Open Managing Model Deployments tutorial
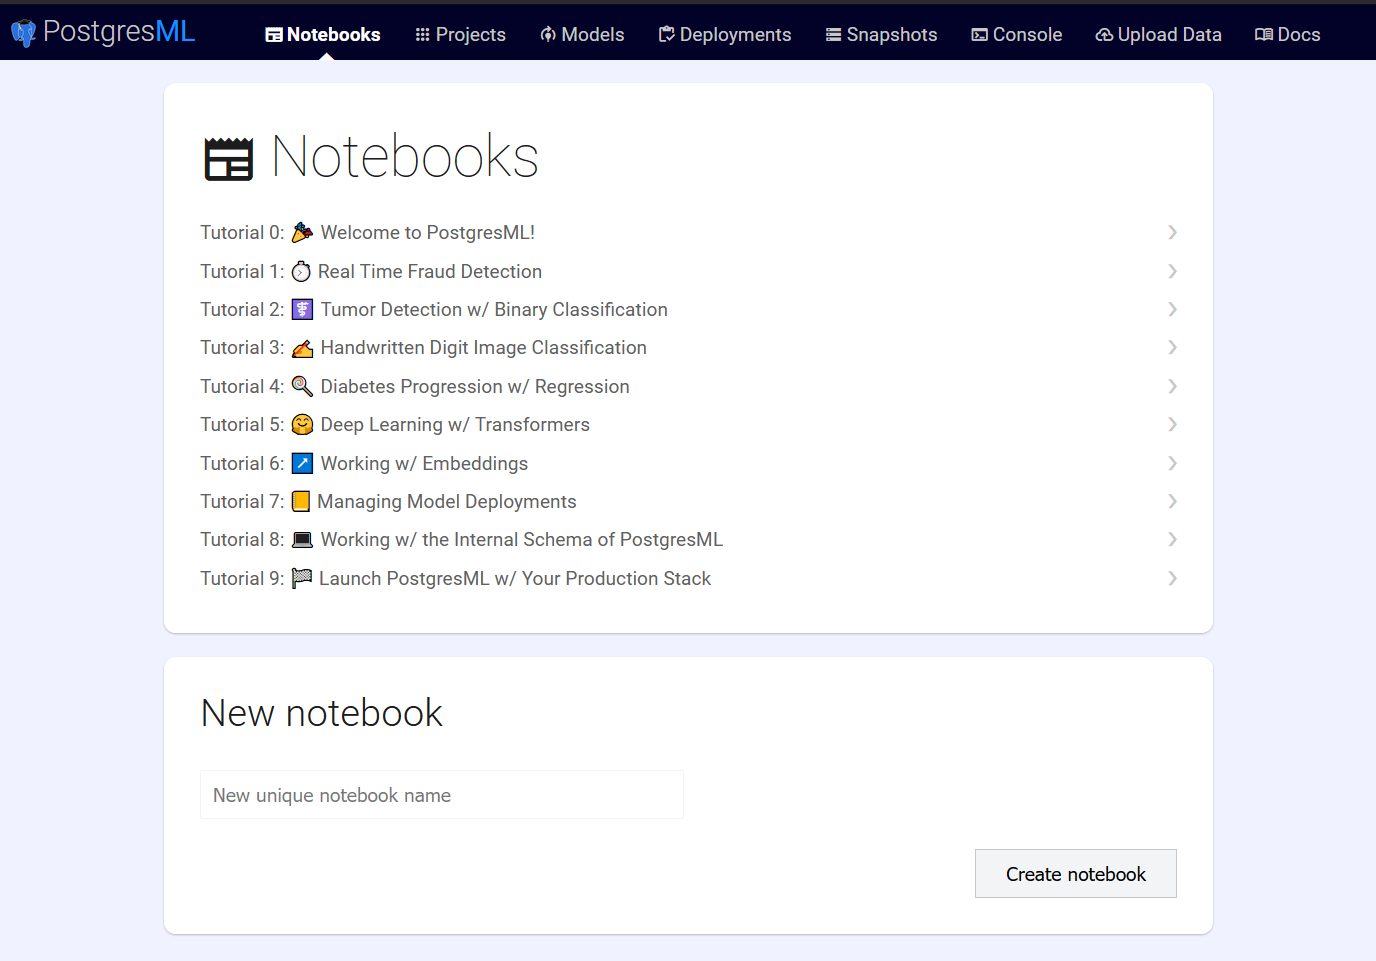 pyautogui.click(x=447, y=502)
